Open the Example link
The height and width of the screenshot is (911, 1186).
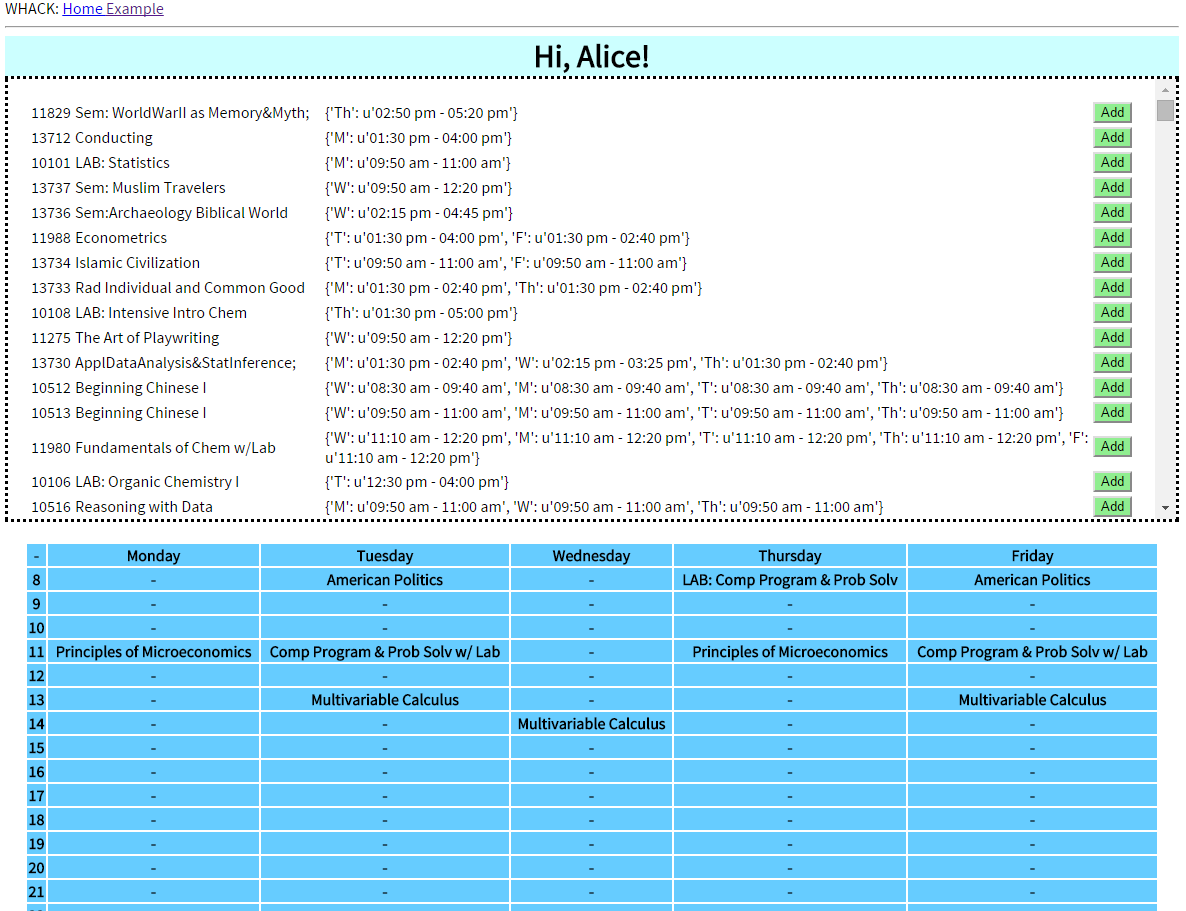(x=135, y=9)
